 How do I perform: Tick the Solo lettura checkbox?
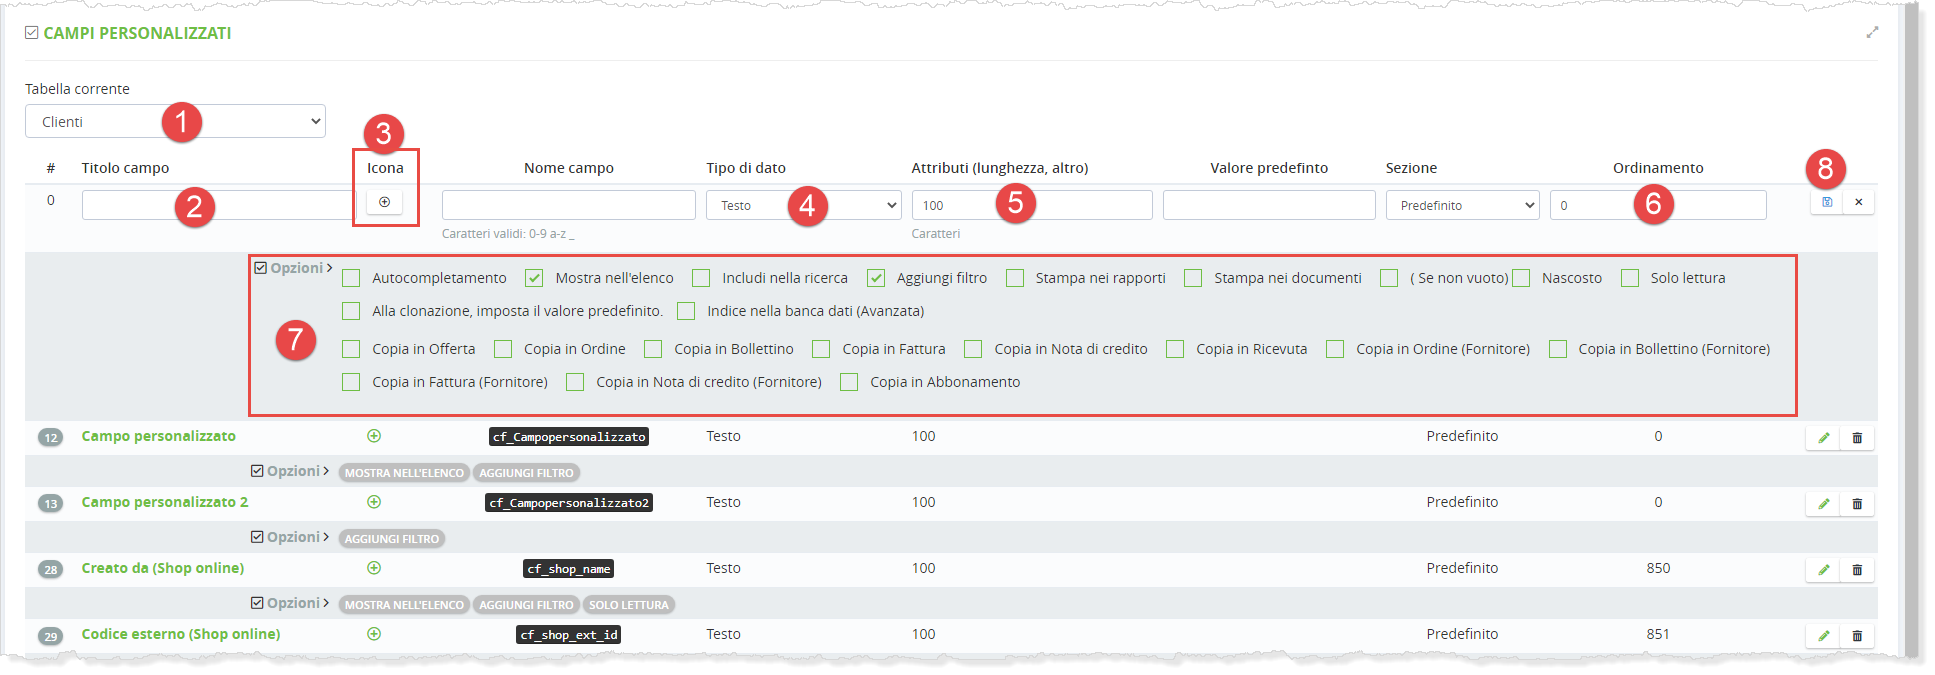pyautogui.click(x=1630, y=278)
